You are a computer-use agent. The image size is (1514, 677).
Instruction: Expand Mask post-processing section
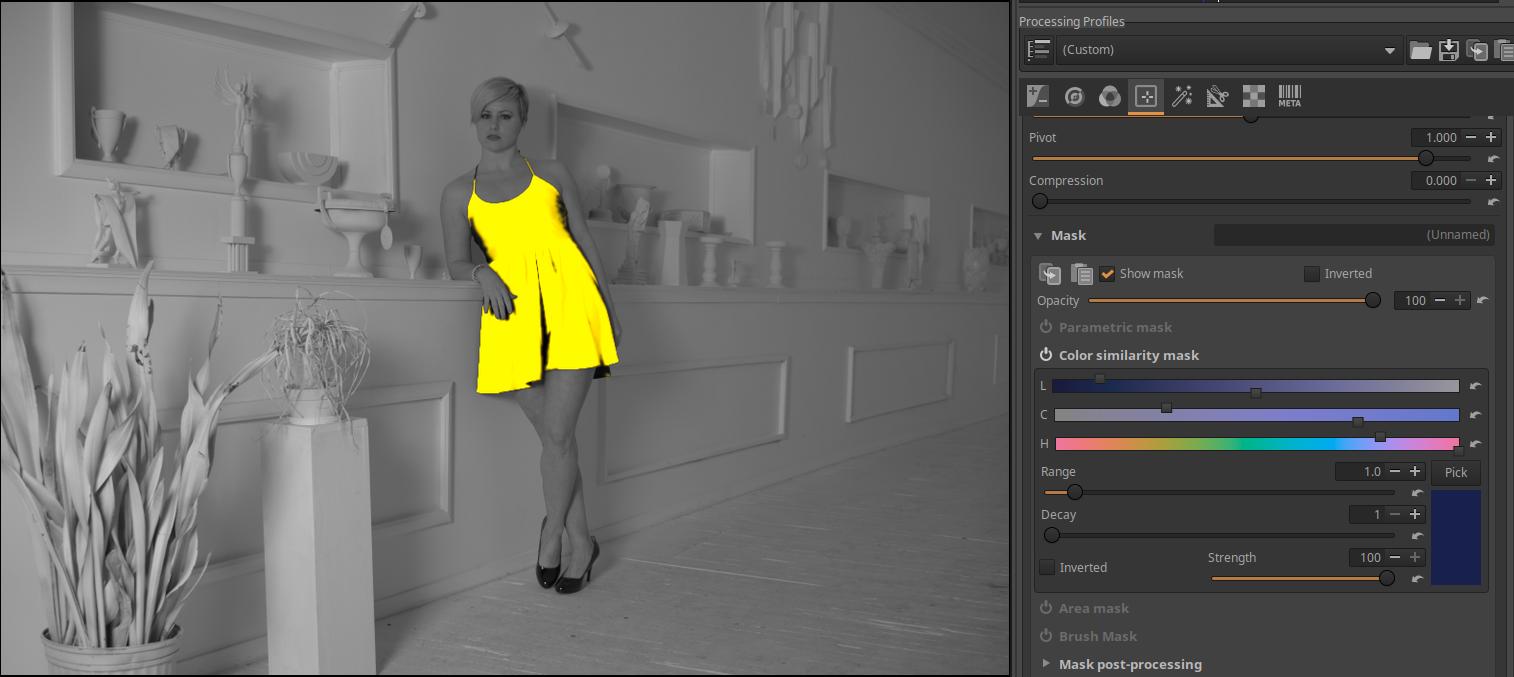(1046, 664)
